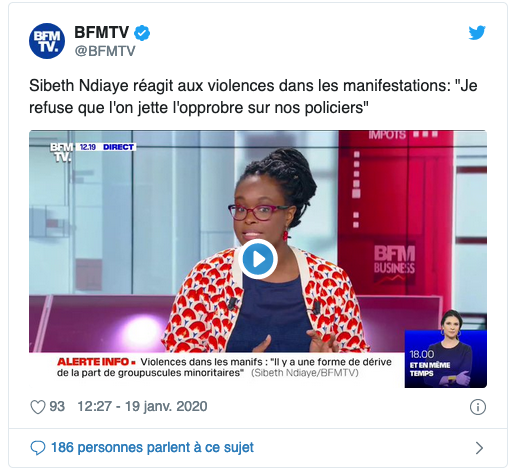This screenshot has height=469, width=516.
Task: Open the tweet info icon
Action: coord(478,407)
